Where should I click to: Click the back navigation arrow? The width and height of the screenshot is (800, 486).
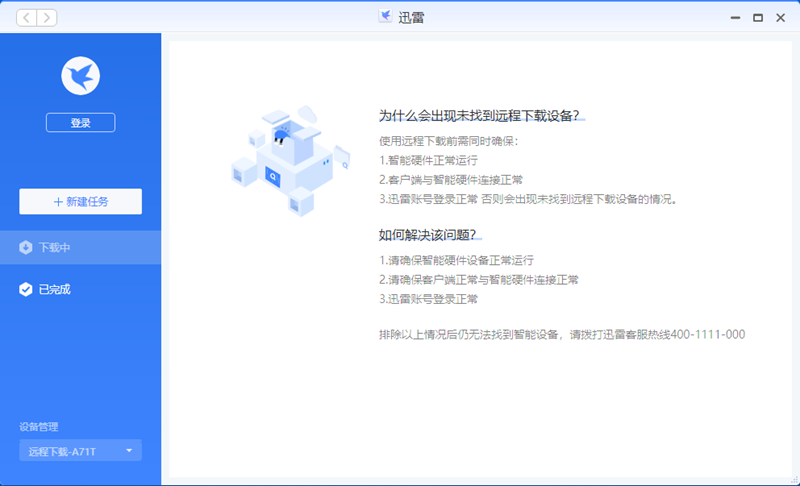click(27, 18)
